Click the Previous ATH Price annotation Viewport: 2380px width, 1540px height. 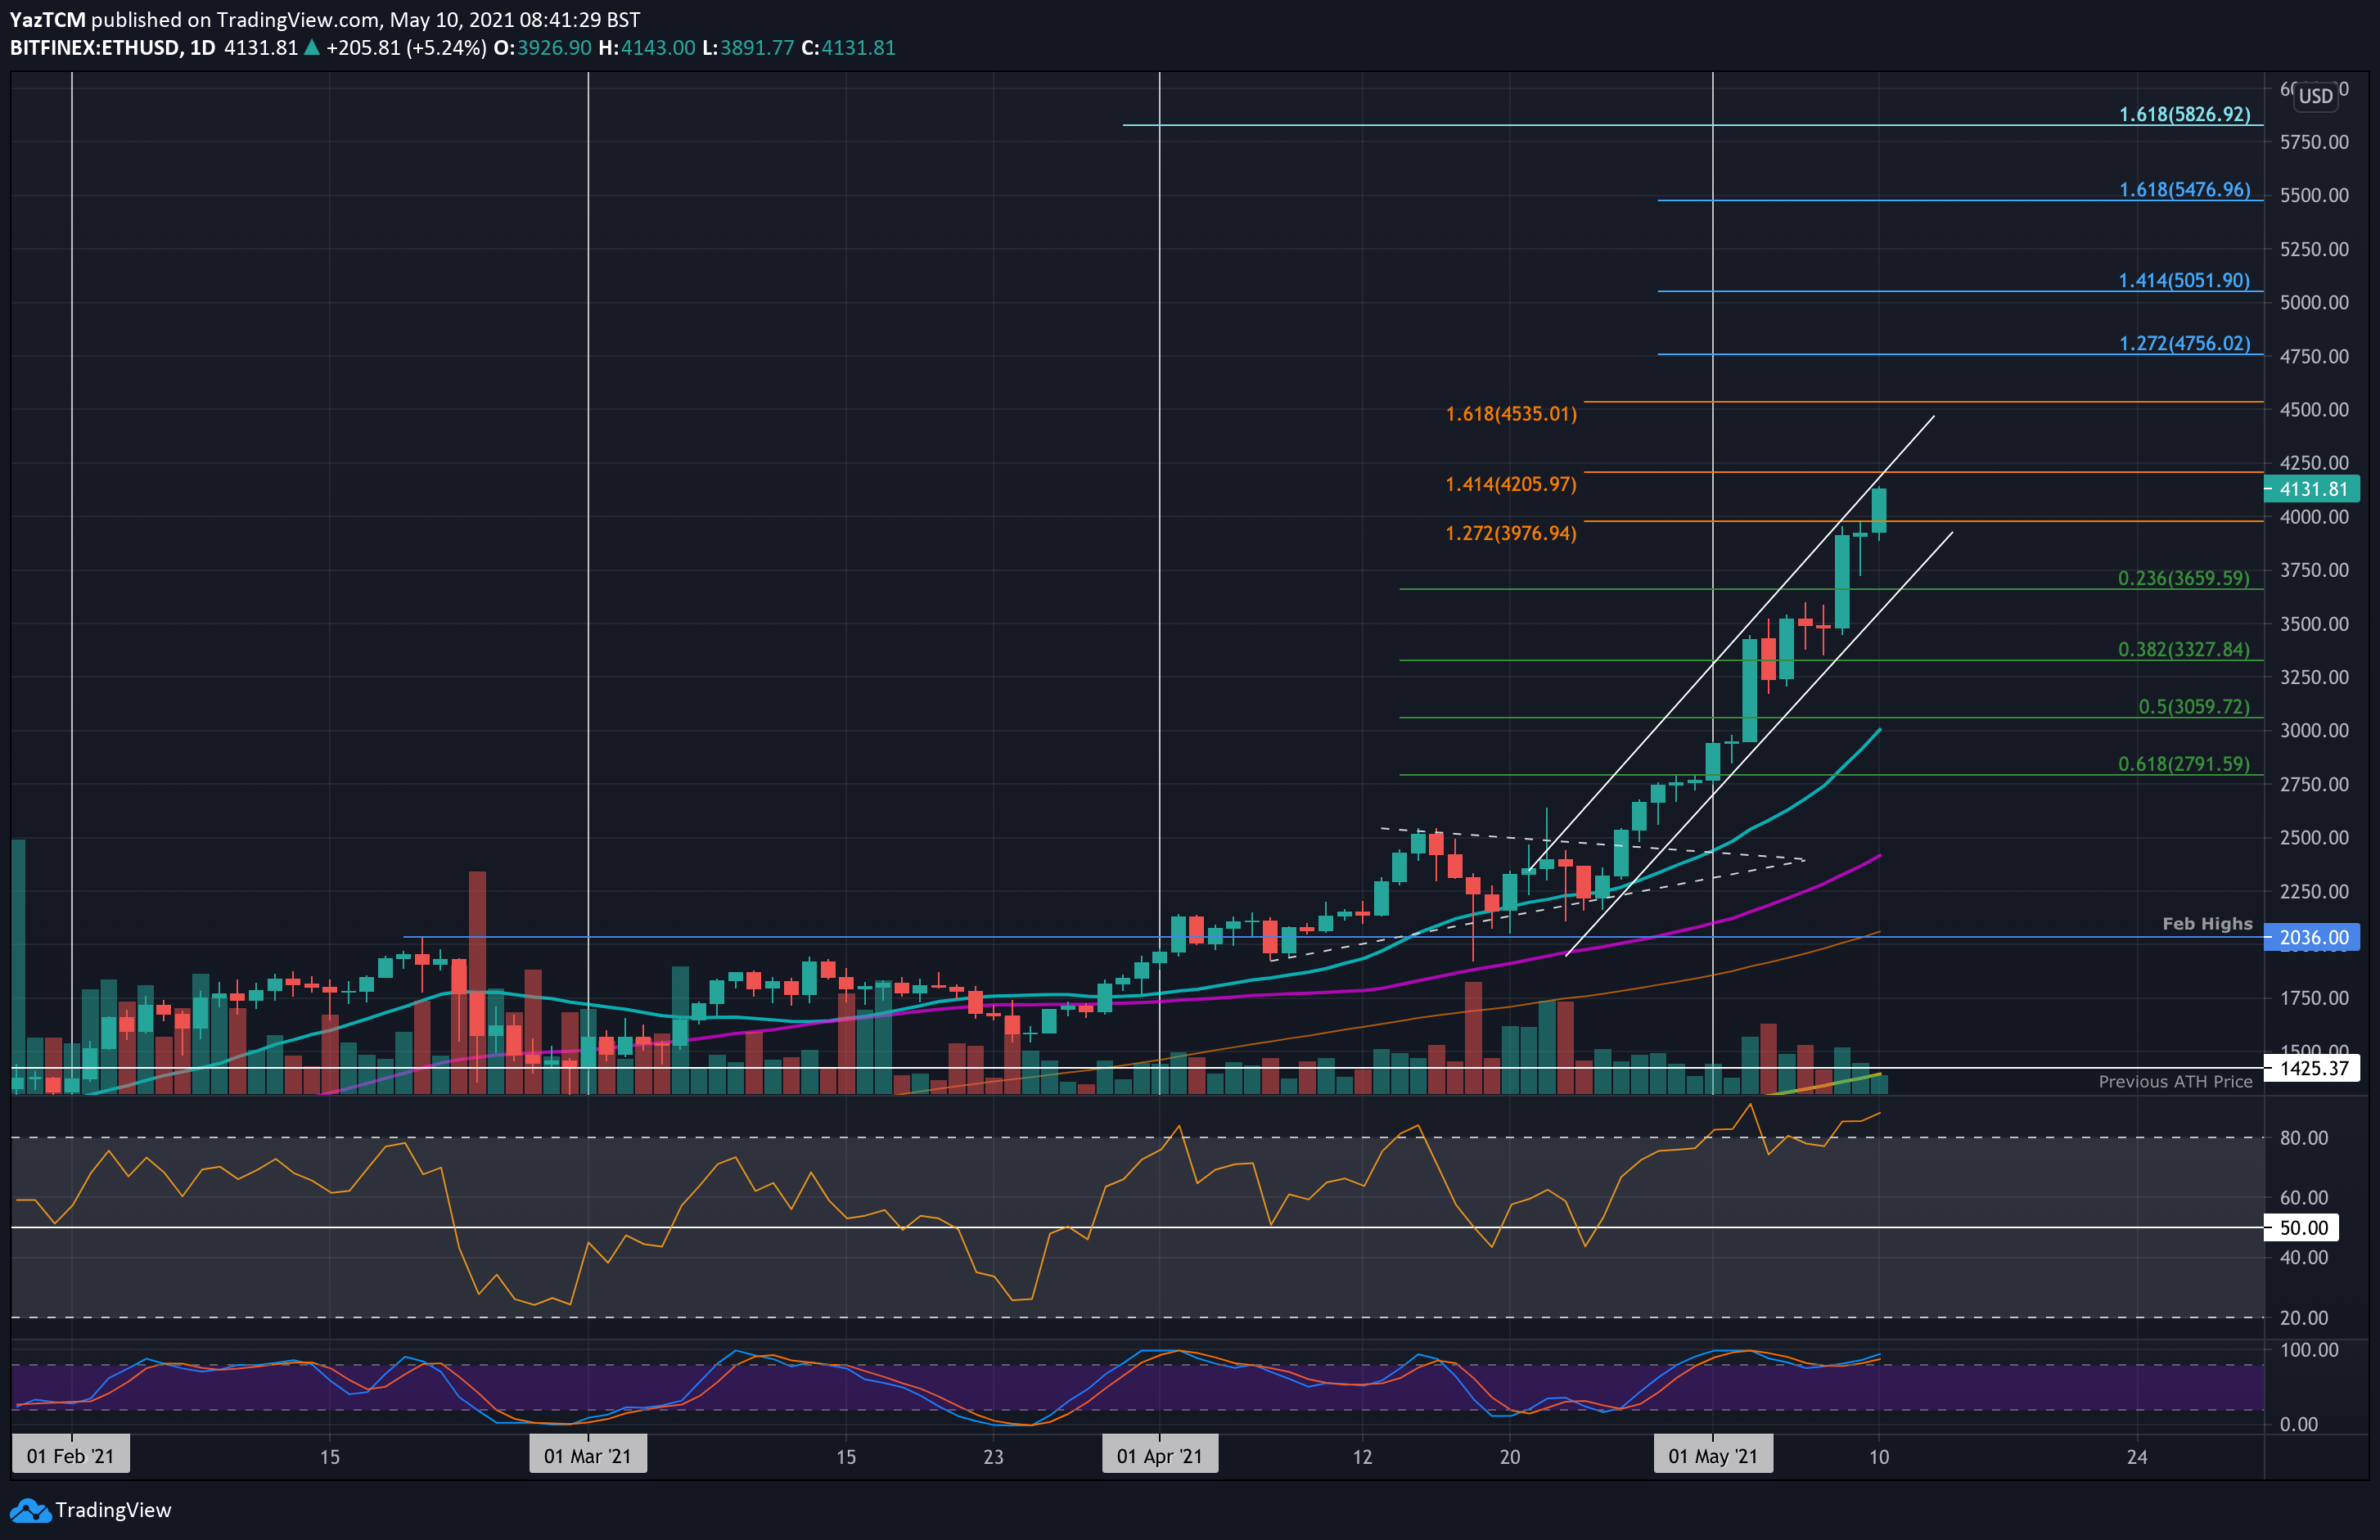coord(2175,1081)
